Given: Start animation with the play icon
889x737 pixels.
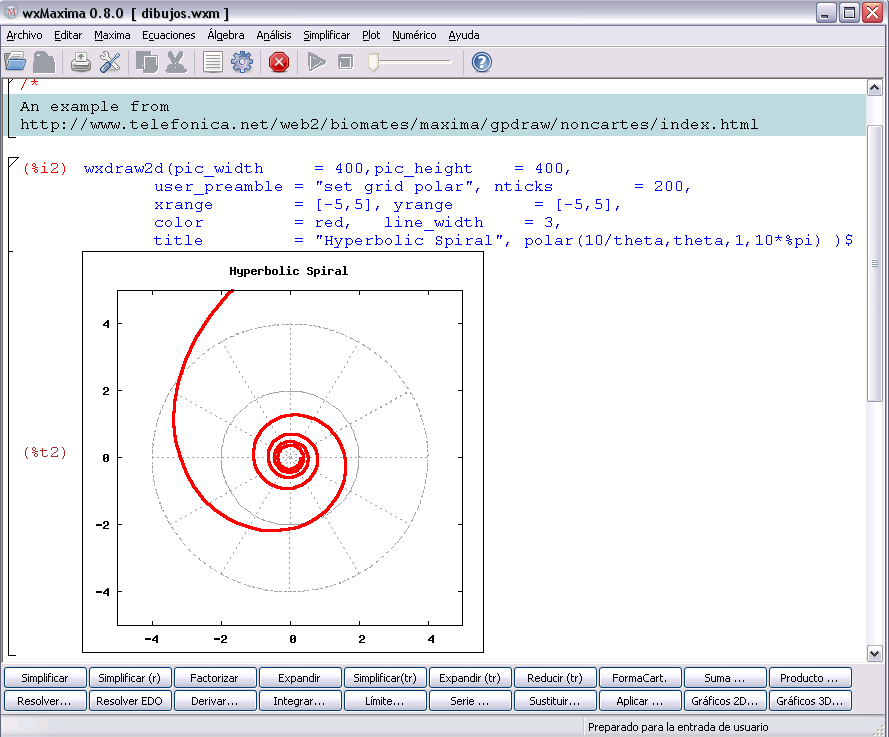Looking at the screenshot, I should point(316,62).
